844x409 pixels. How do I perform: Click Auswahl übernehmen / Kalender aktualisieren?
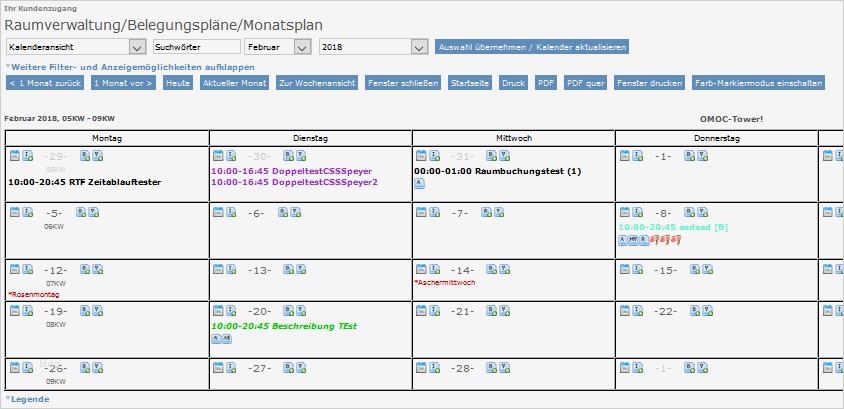pos(532,47)
